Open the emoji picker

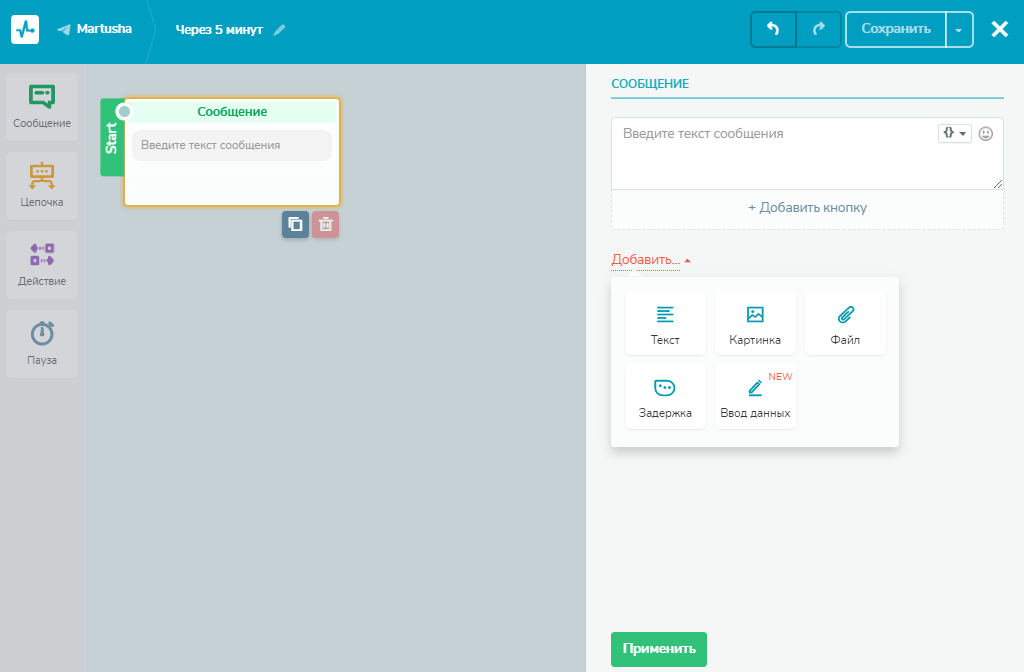[x=986, y=133]
